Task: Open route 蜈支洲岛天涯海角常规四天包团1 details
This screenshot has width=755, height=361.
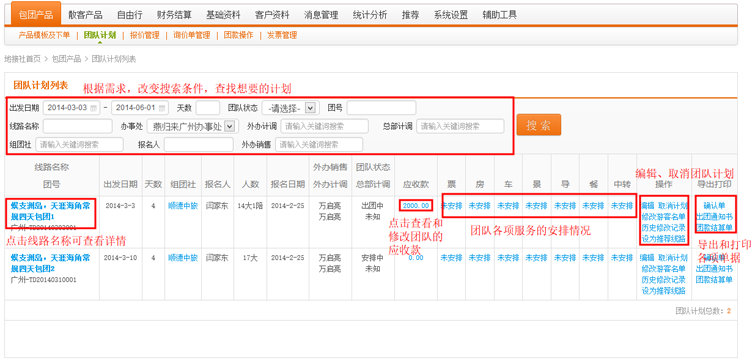Action: 50,211
